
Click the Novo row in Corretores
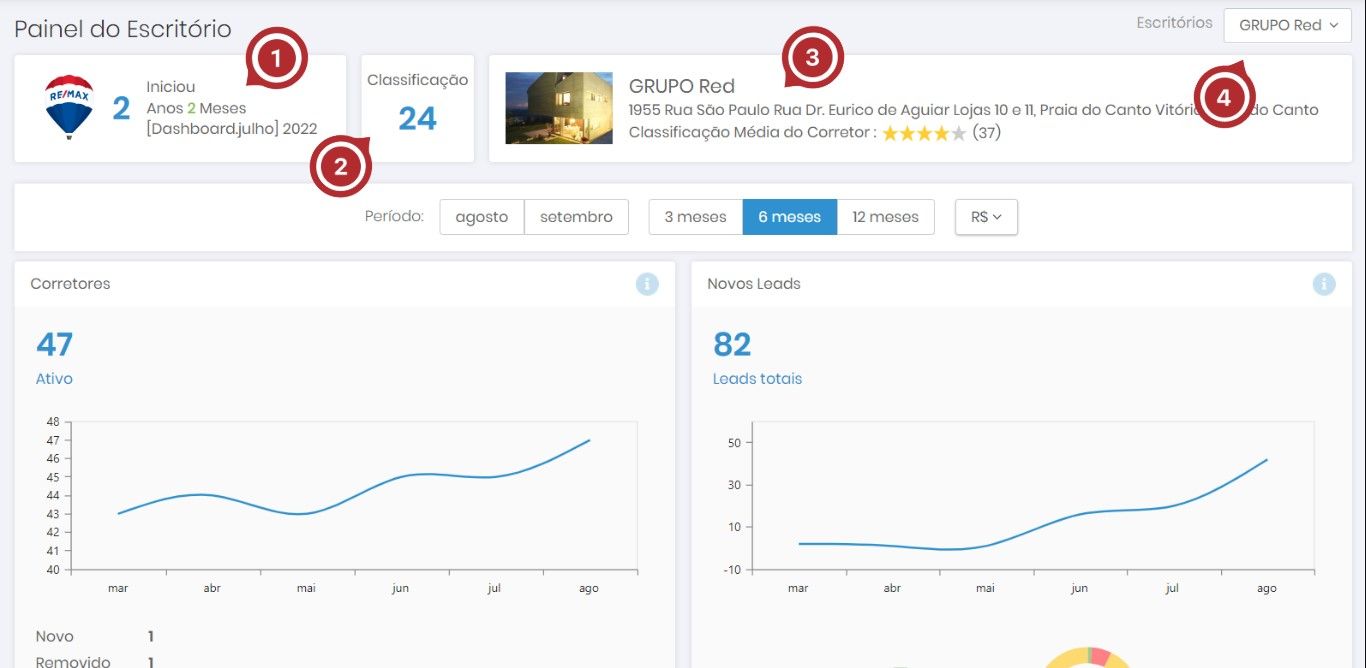94,637
